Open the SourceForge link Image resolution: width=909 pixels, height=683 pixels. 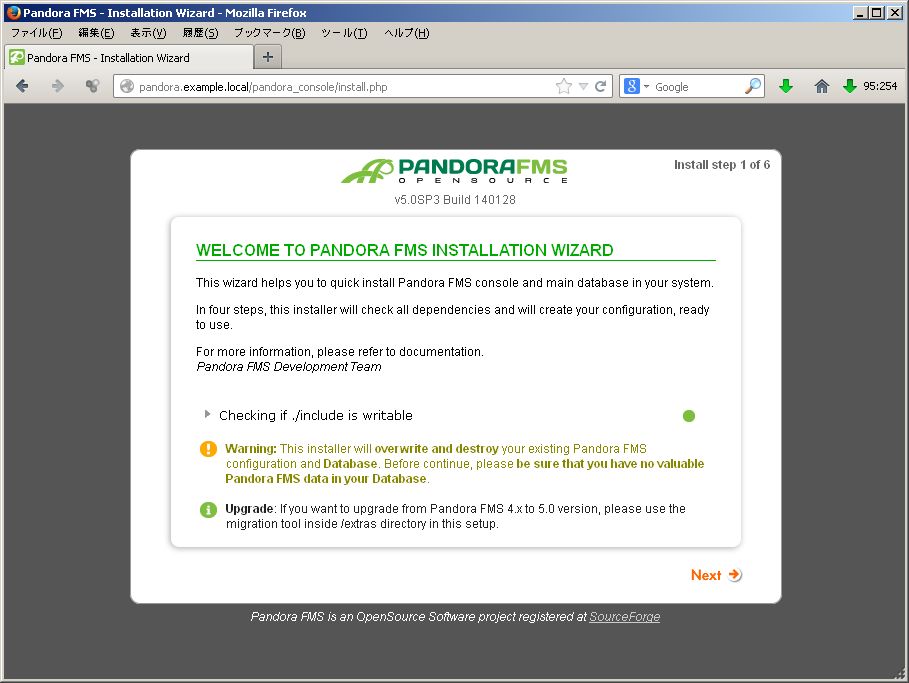pos(624,617)
